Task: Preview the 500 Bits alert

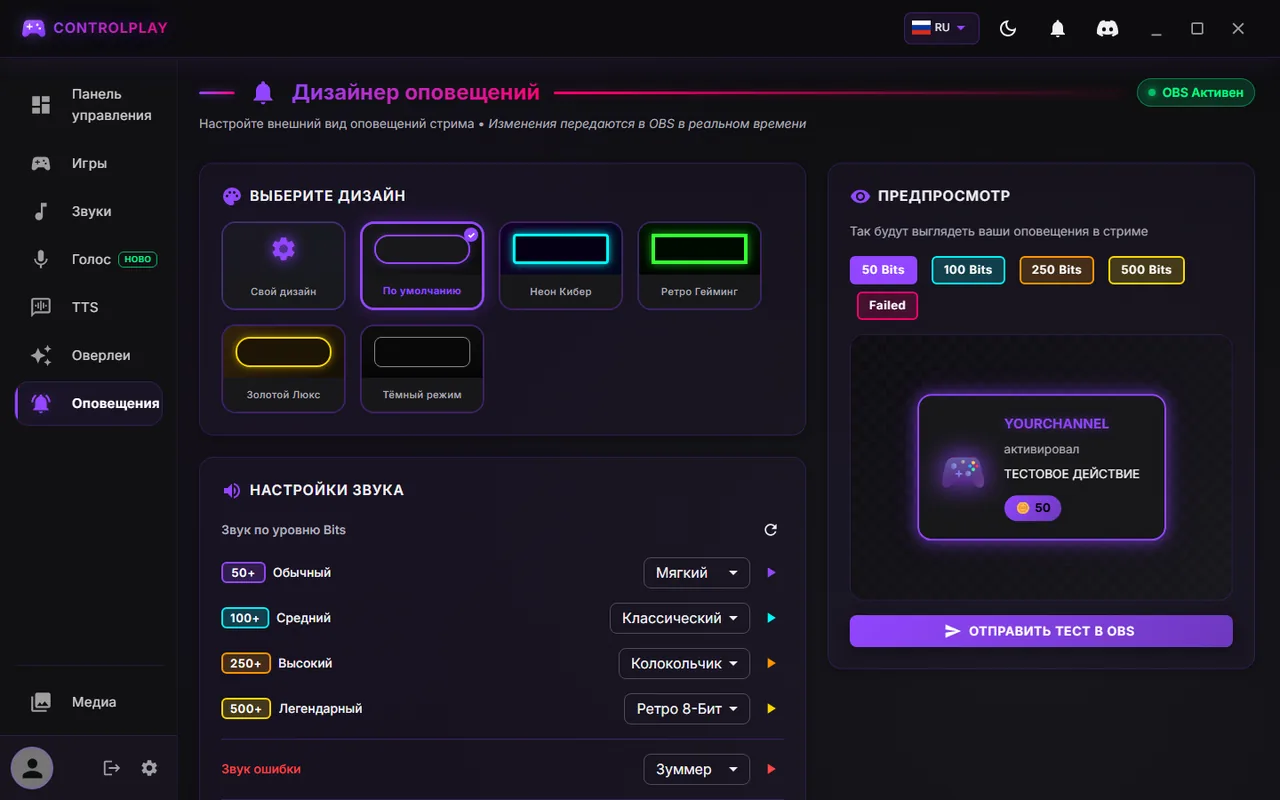Action: (1146, 270)
